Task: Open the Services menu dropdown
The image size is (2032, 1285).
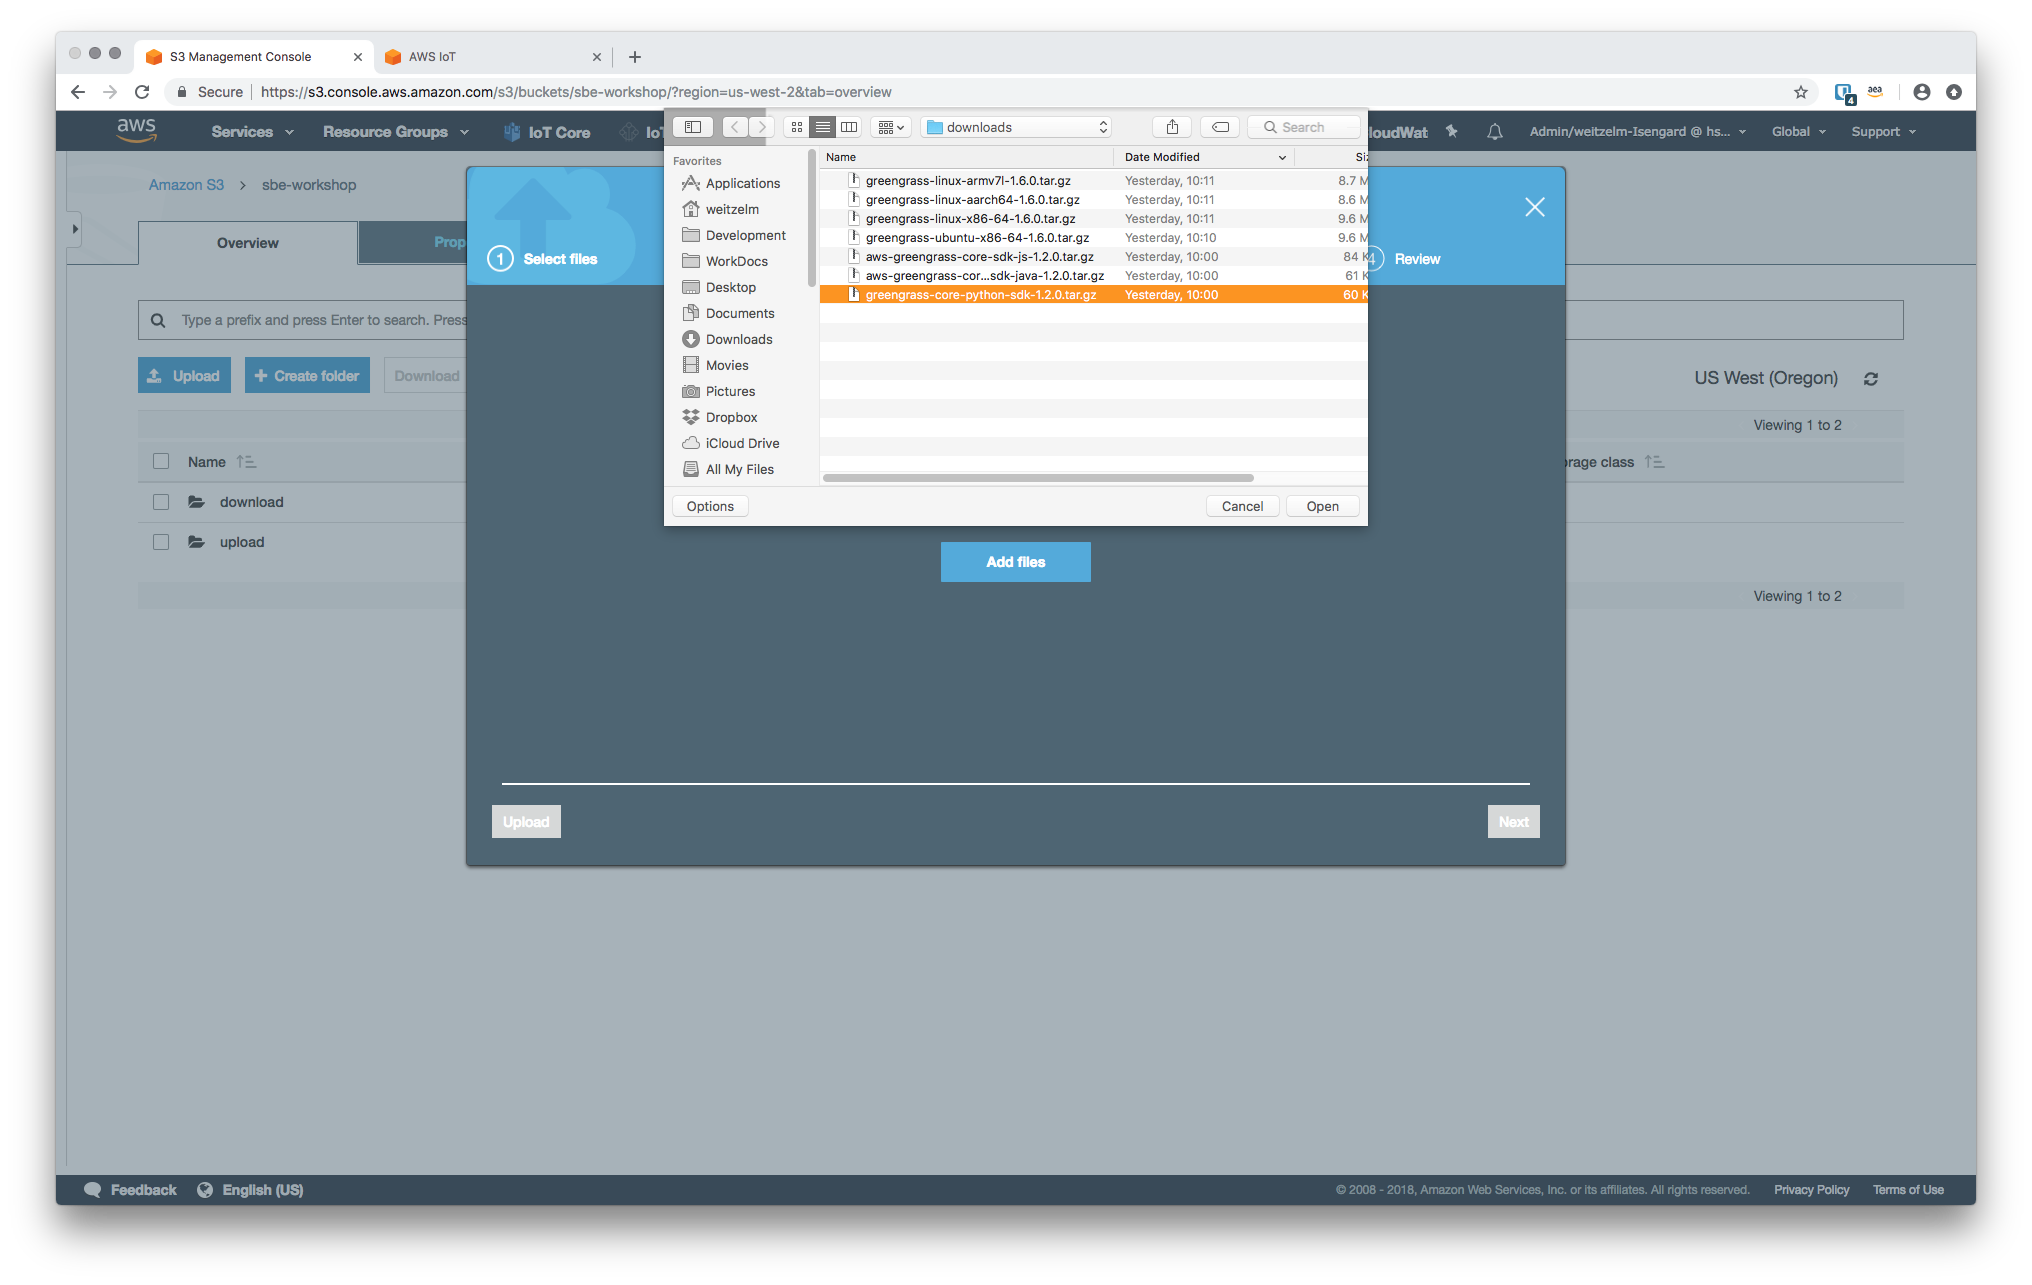Action: click(252, 132)
